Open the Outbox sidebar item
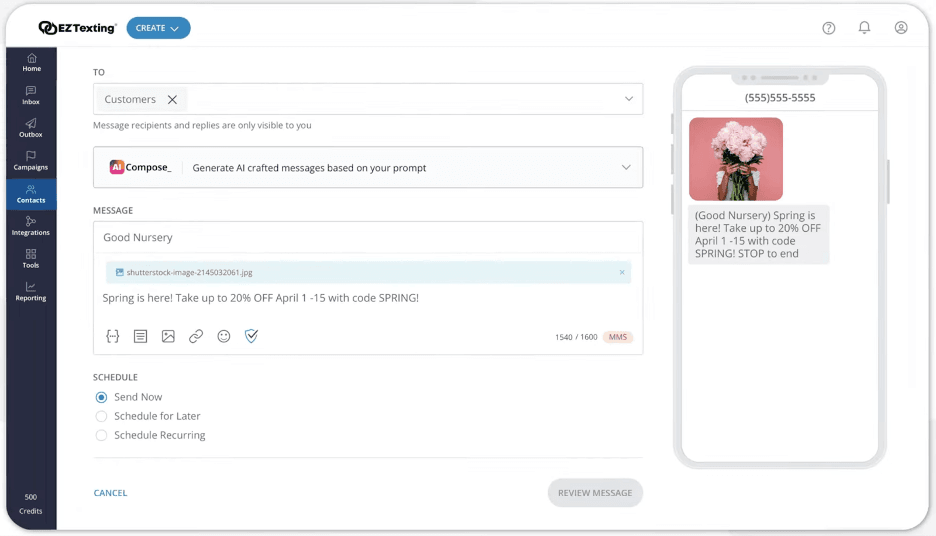Image resolution: width=936 pixels, height=536 pixels. pos(31,128)
